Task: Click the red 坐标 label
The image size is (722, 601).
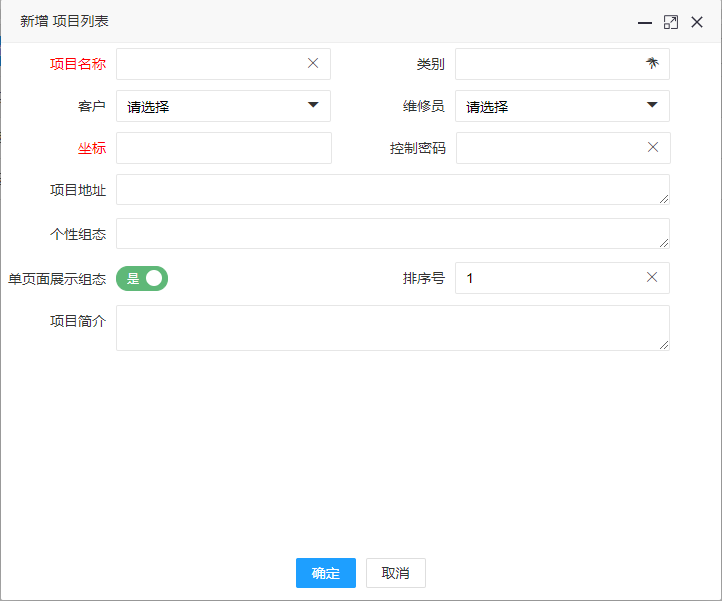Action: (x=92, y=148)
